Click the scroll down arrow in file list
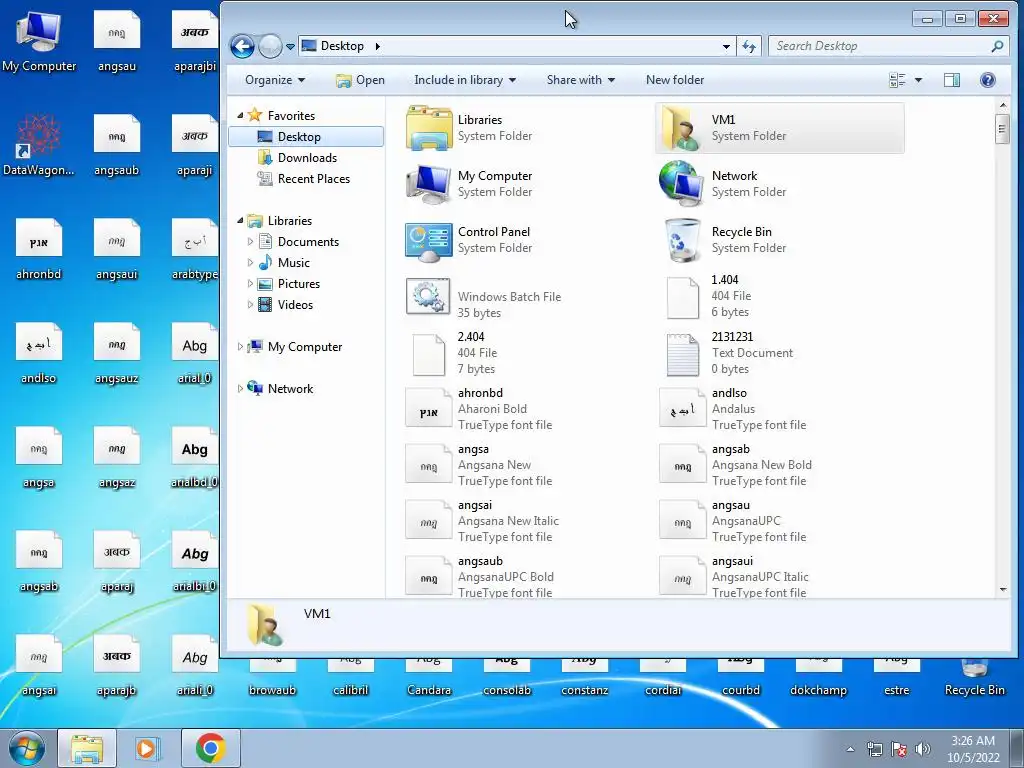 (x=1002, y=590)
